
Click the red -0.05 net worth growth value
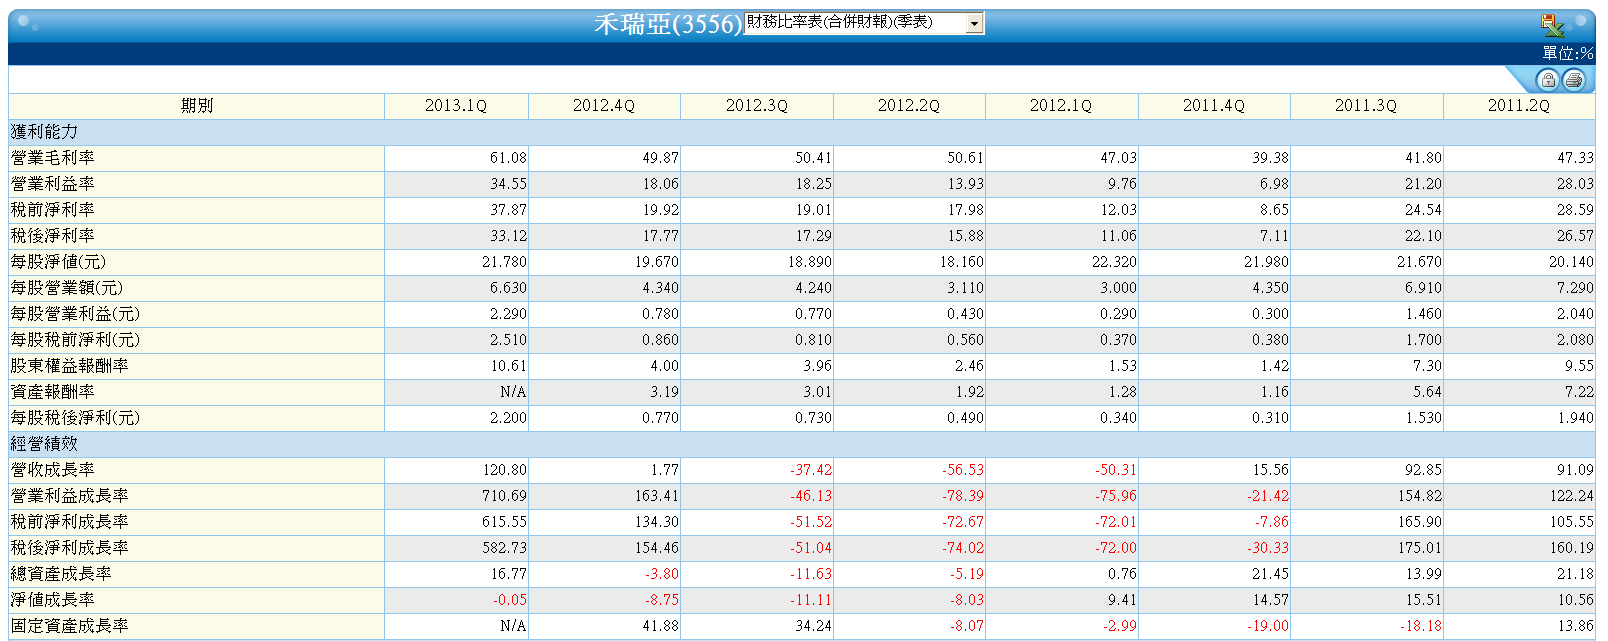coord(510,600)
